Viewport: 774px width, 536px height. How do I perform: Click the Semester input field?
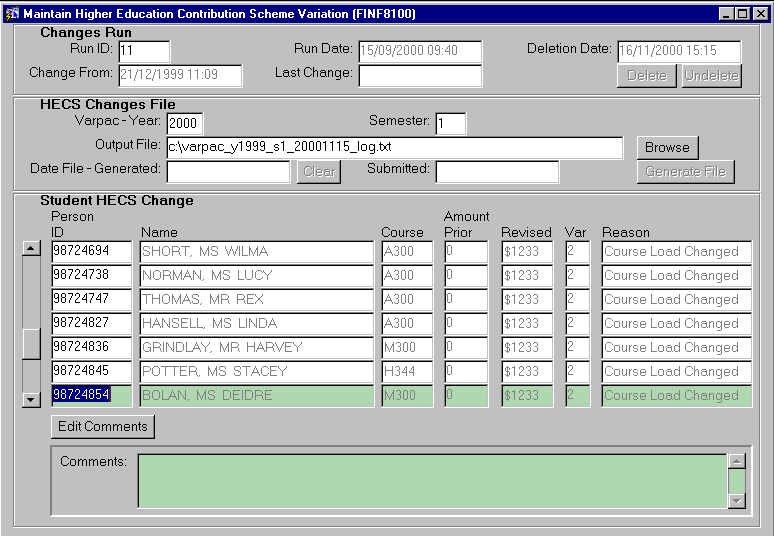click(x=450, y=123)
